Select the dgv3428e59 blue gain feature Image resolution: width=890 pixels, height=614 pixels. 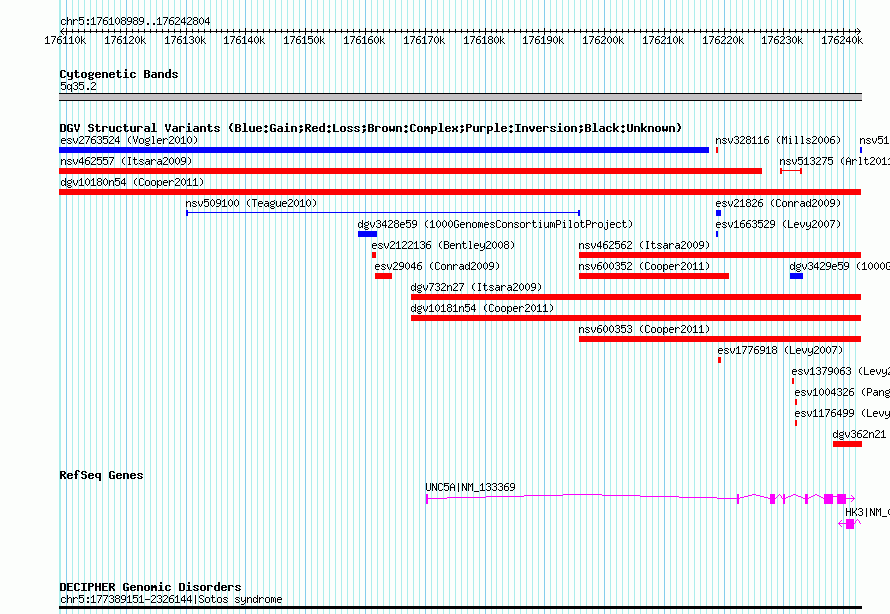(367, 234)
